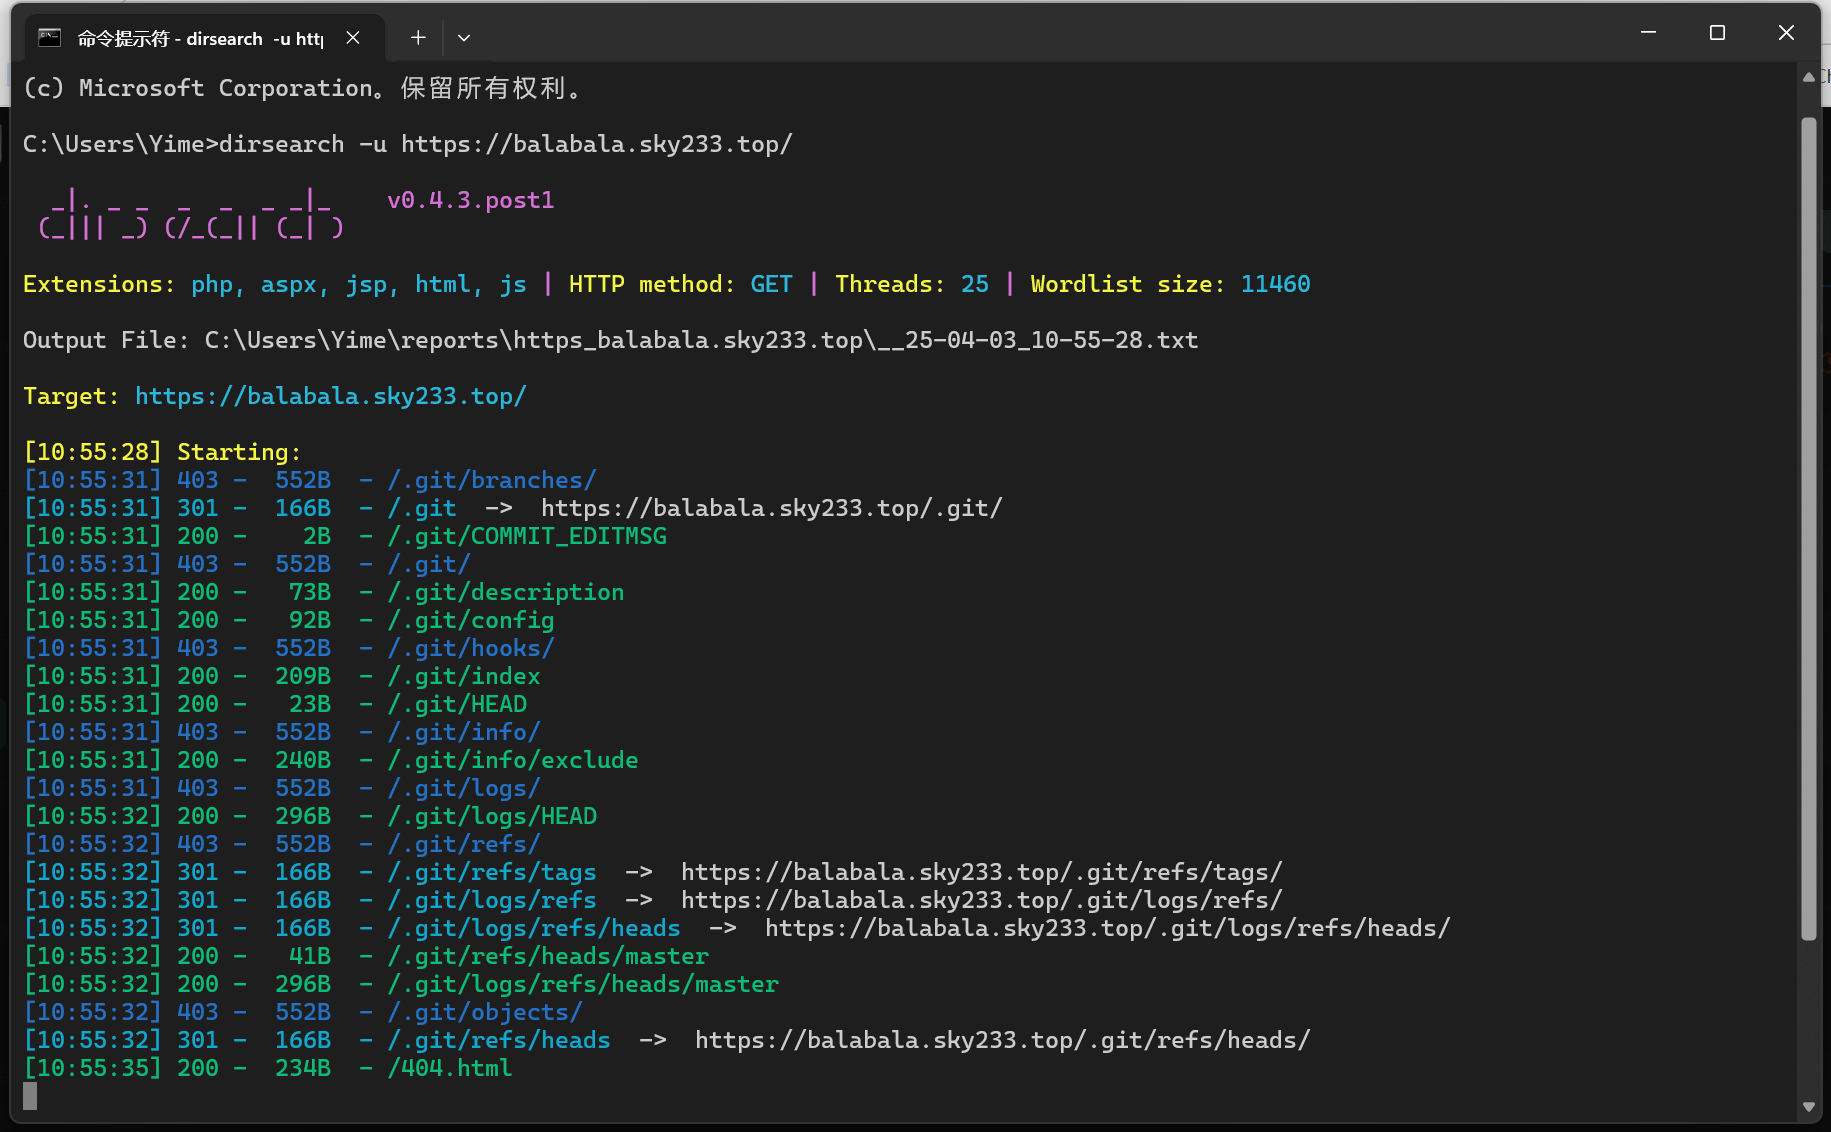Open the redirect URL ending in /.git/logs/refs/heads/
This screenshot has width=1831, height=1132.
point(1107,928)
